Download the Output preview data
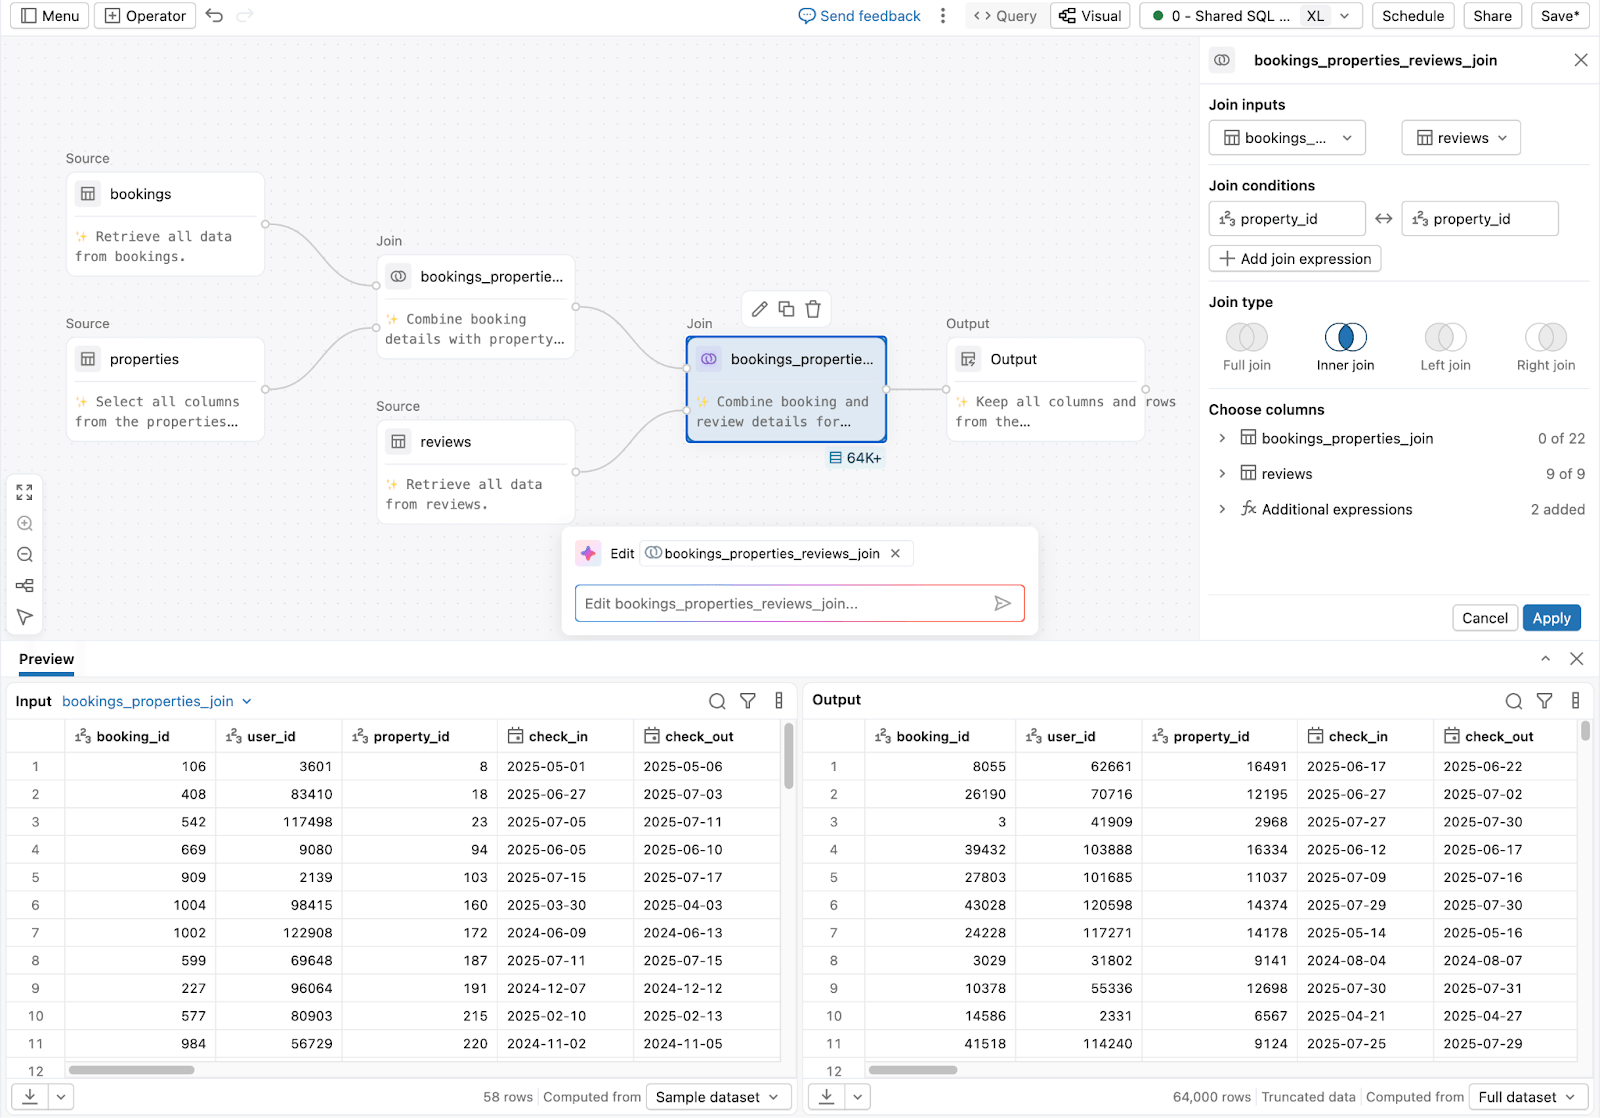This screenshot has width=1600, height=1118. tap(824, 1096)
